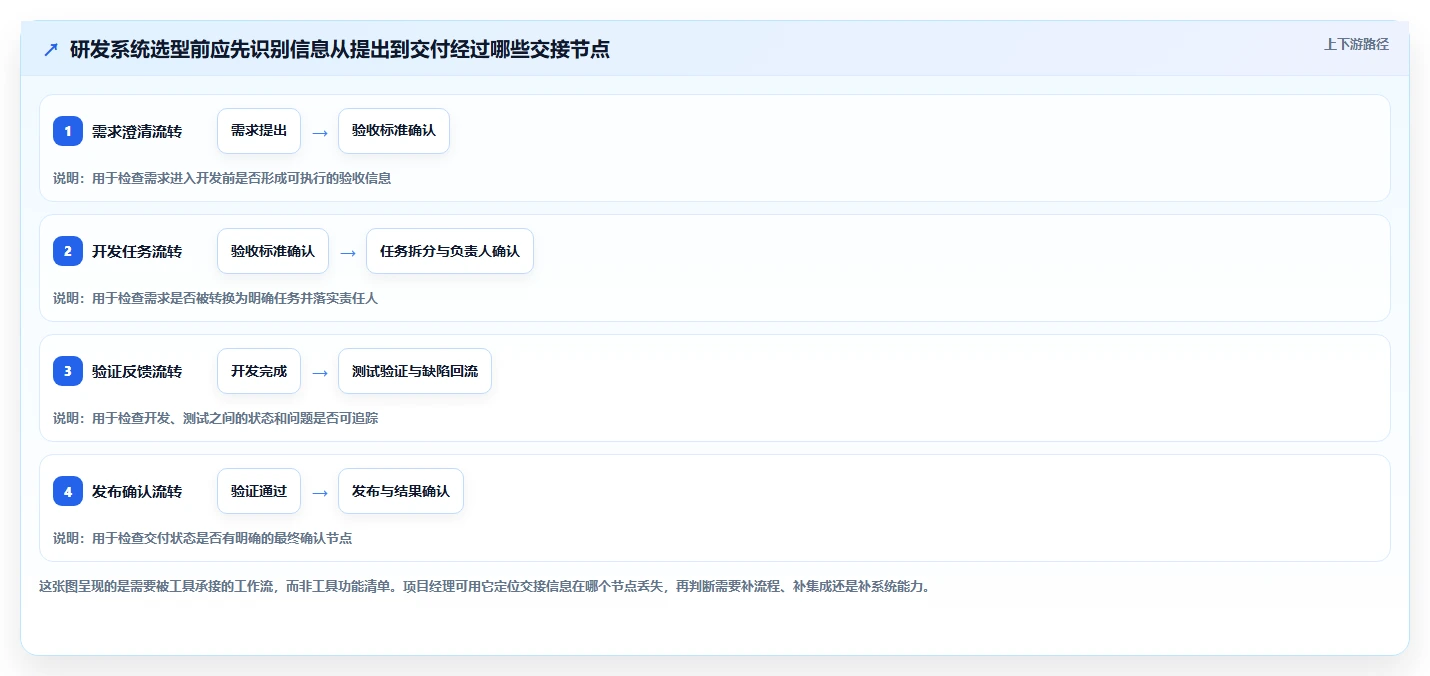Click description 用于检查需求进入开发前是否形成可执行的验收信息
Screen dimensions: 1430x676
click(241, 178)
